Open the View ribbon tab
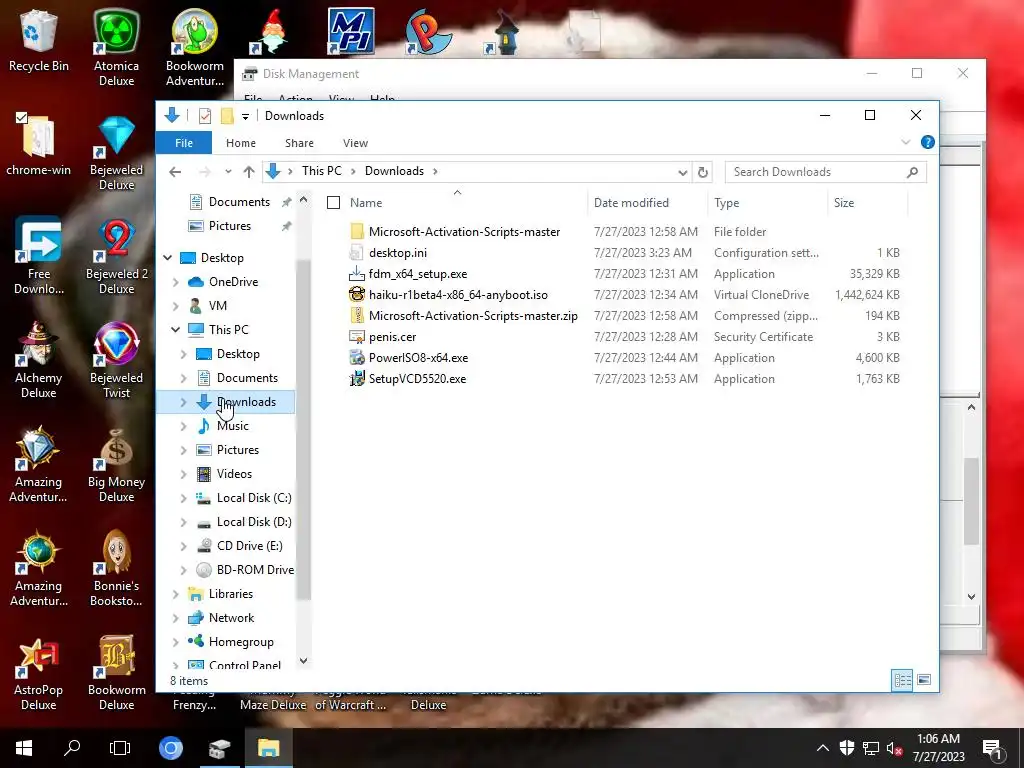Screen dimensions: 1024x768 coord(355,143)
